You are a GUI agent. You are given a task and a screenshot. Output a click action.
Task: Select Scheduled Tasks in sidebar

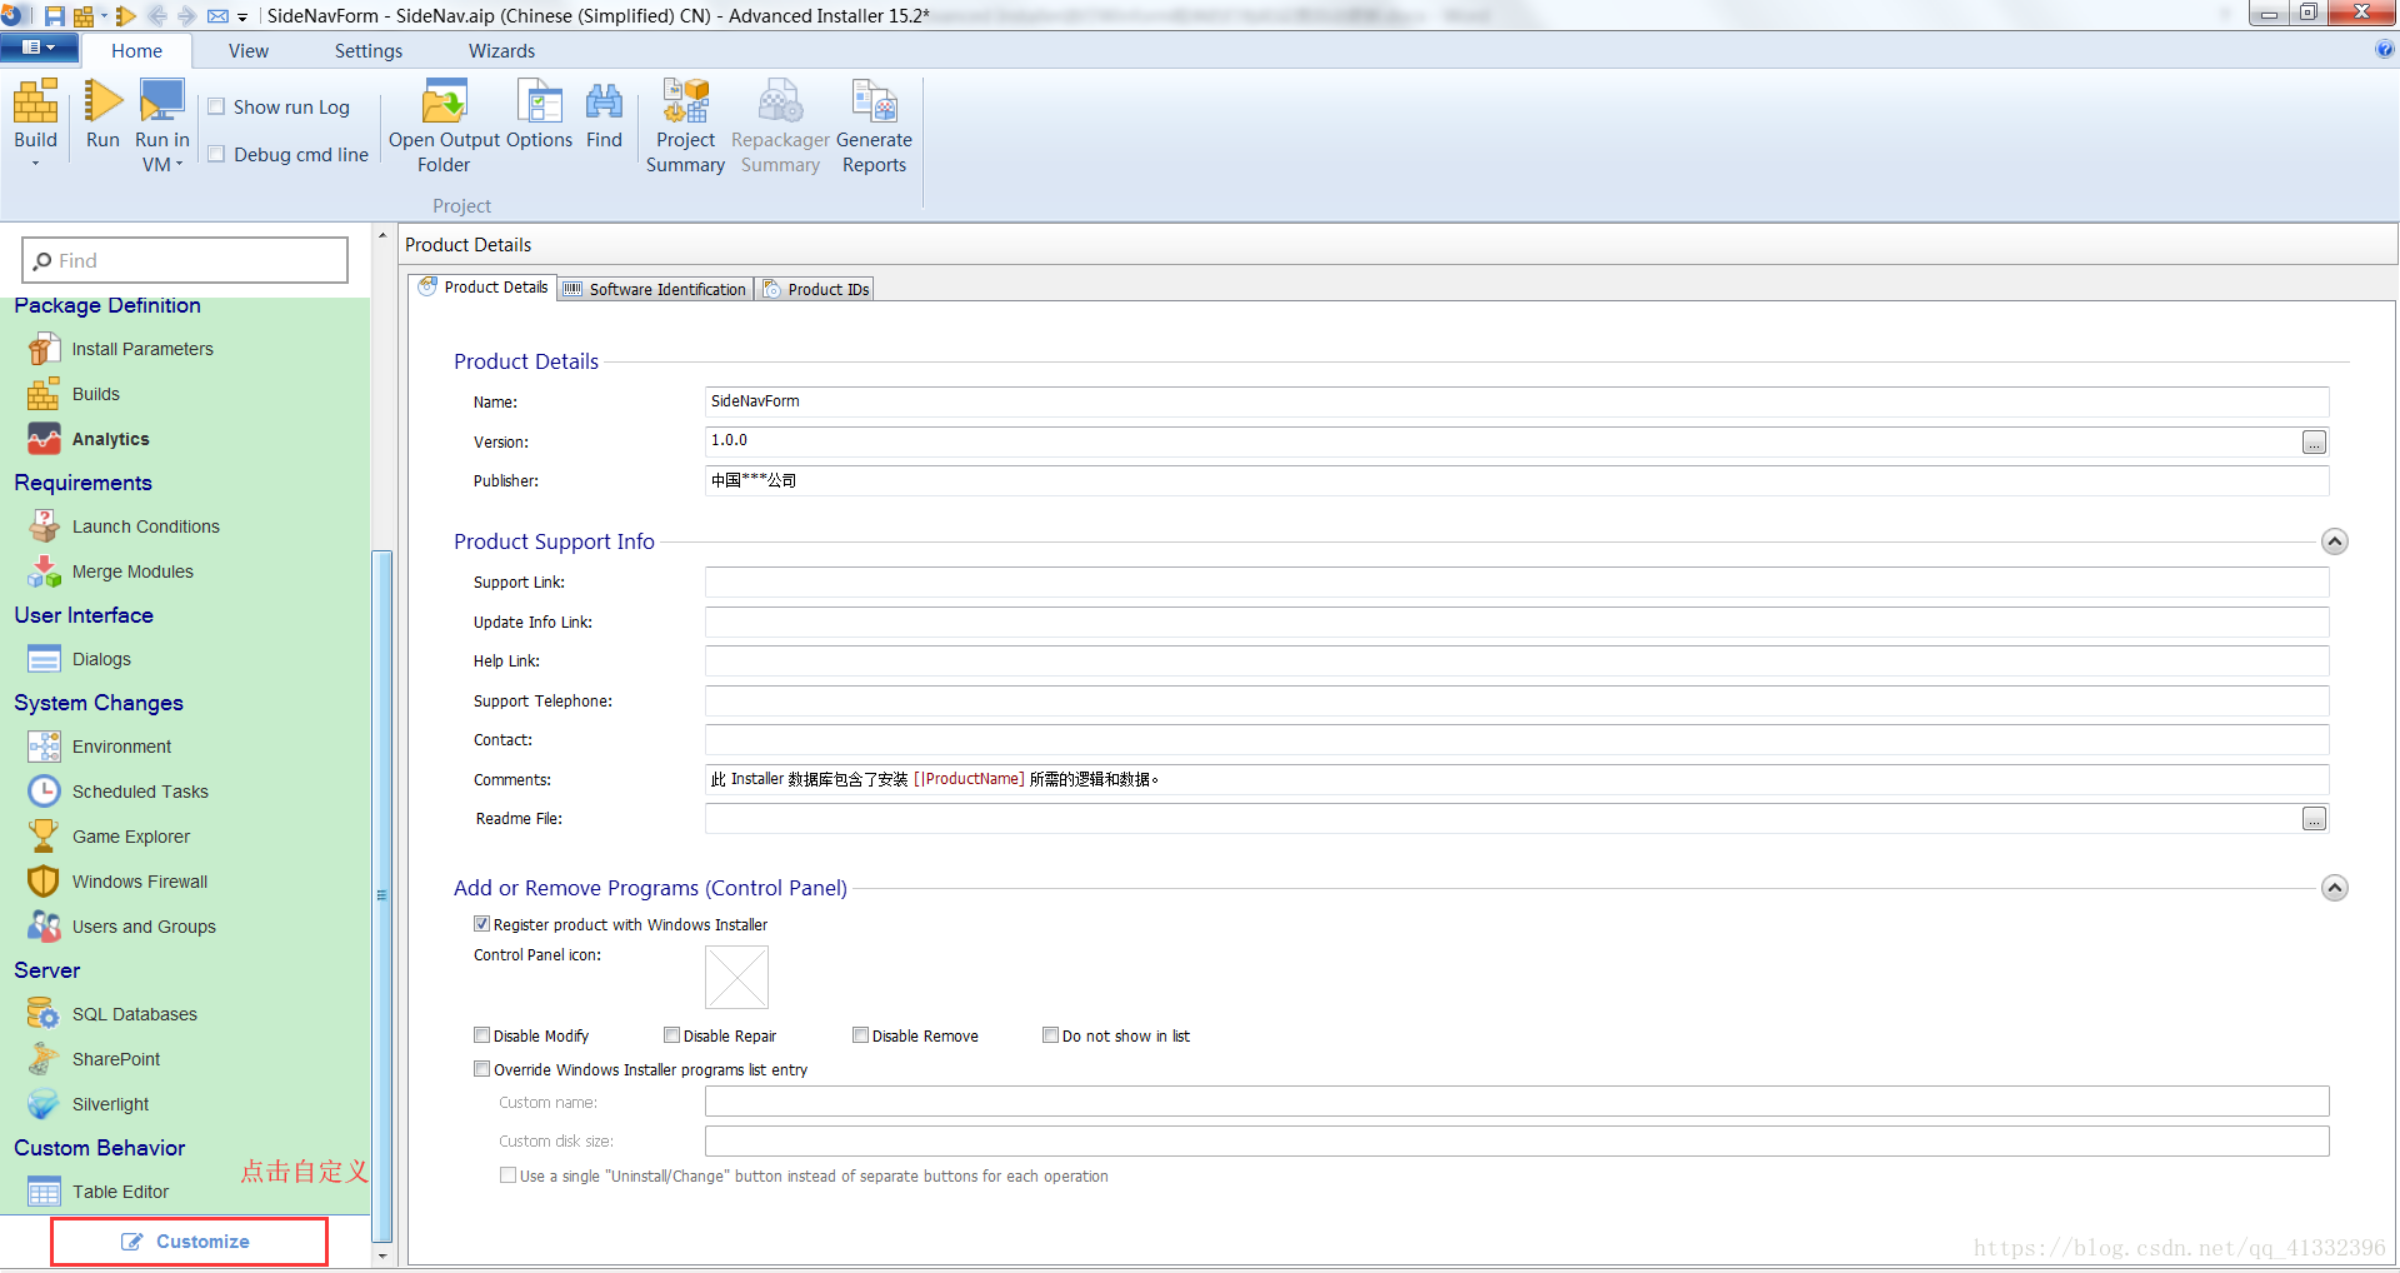(x=139, y=791)
